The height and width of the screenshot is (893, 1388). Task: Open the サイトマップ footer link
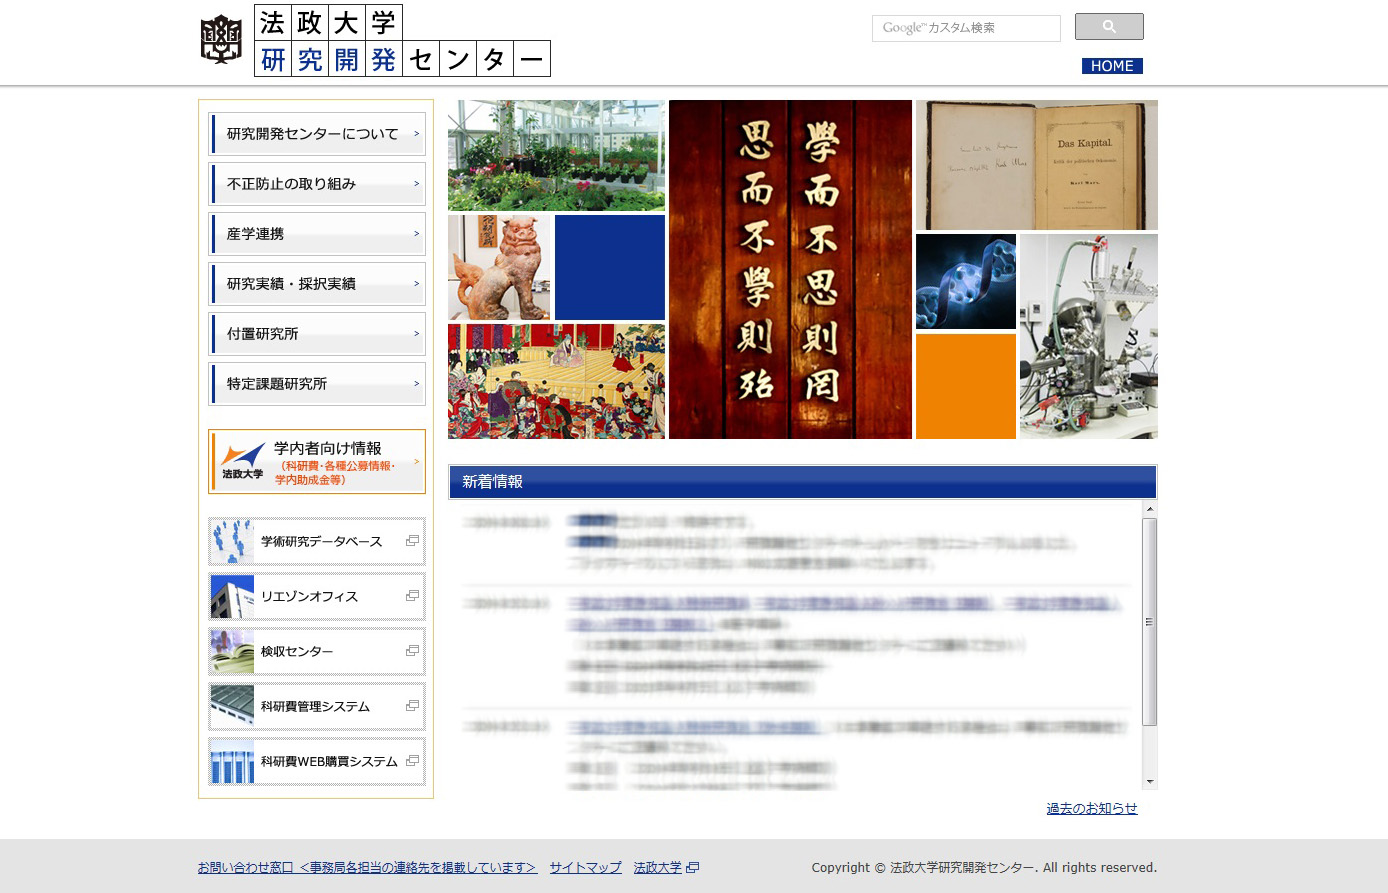585,867
